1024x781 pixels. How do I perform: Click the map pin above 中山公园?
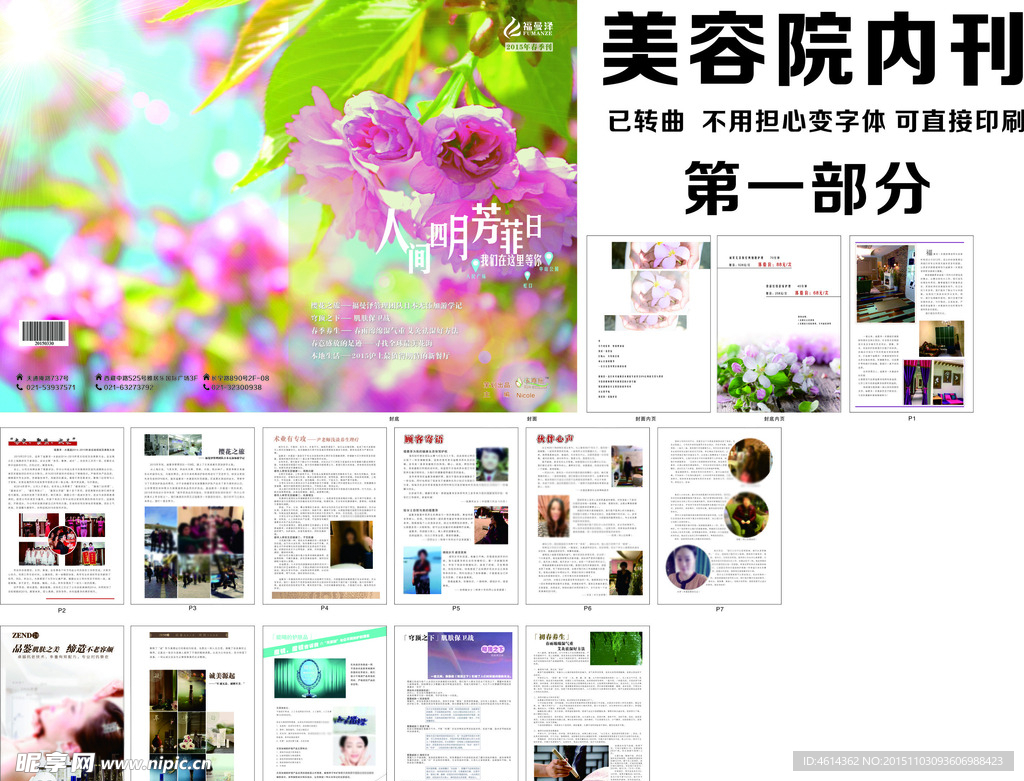pyautogui.click(x=550, y=259)
